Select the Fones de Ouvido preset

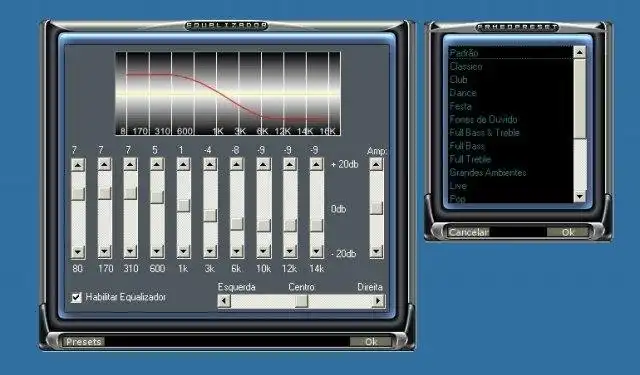click(511, 119)
